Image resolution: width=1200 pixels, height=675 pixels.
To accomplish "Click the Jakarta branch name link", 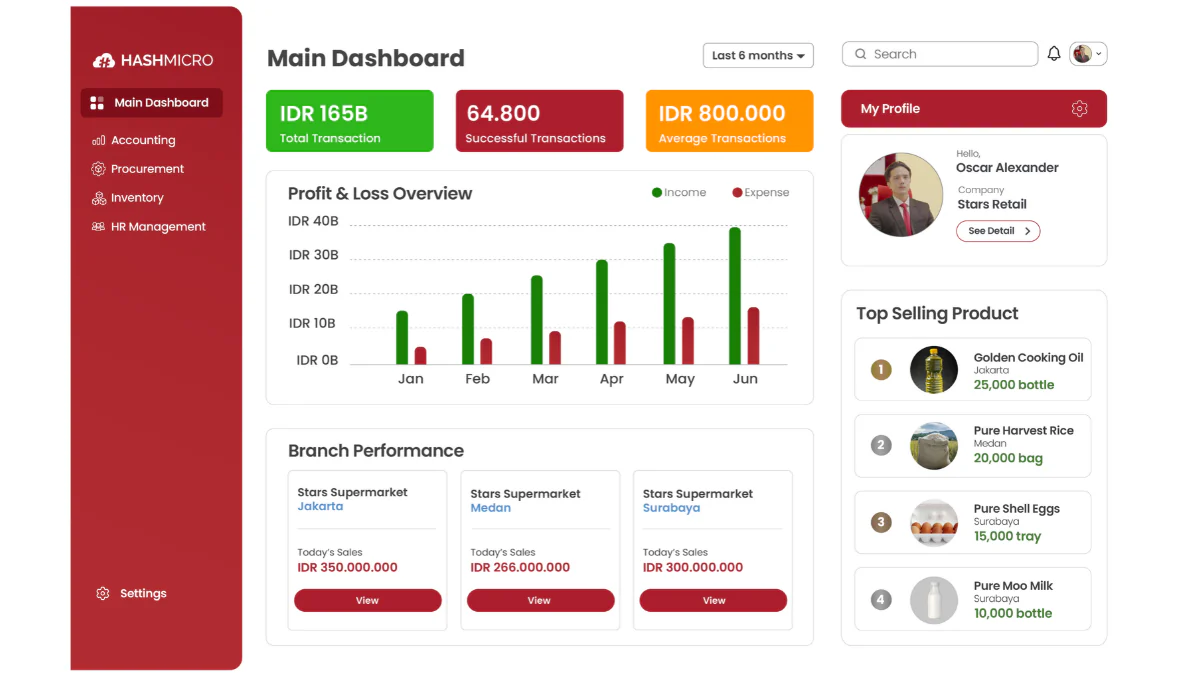I will point(320,507).
